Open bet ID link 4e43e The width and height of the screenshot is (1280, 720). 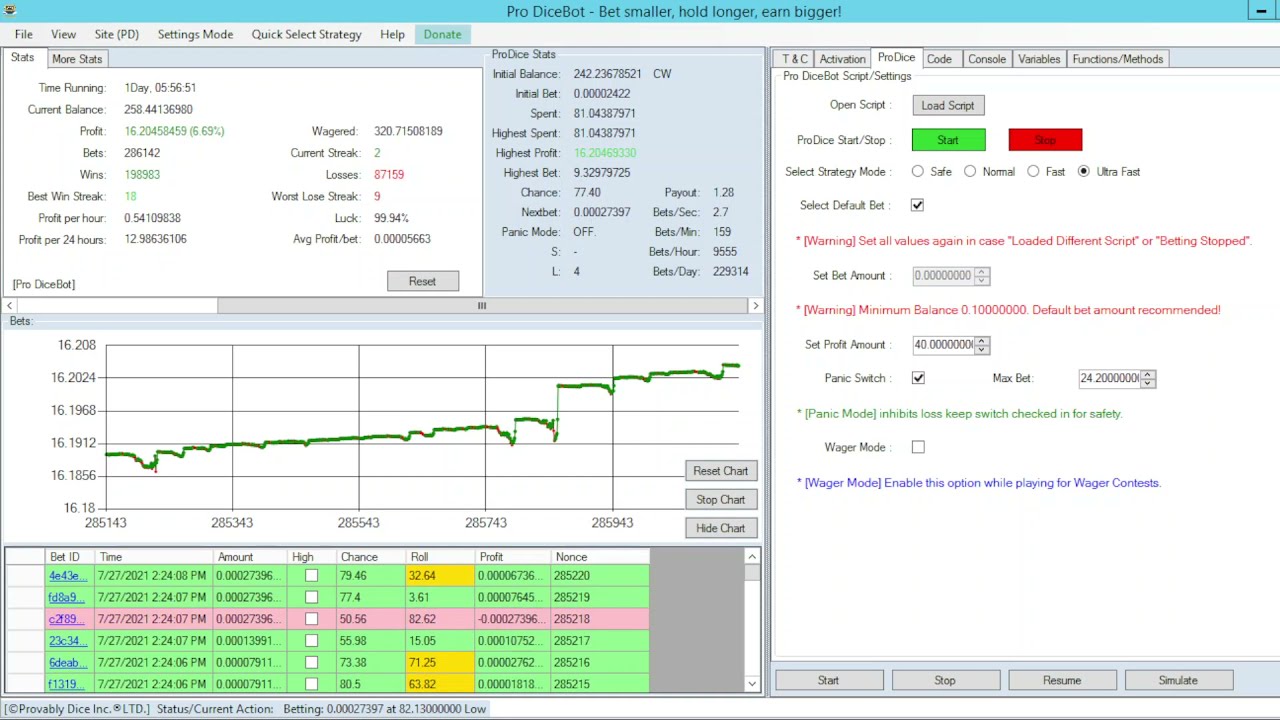[68, 576]
